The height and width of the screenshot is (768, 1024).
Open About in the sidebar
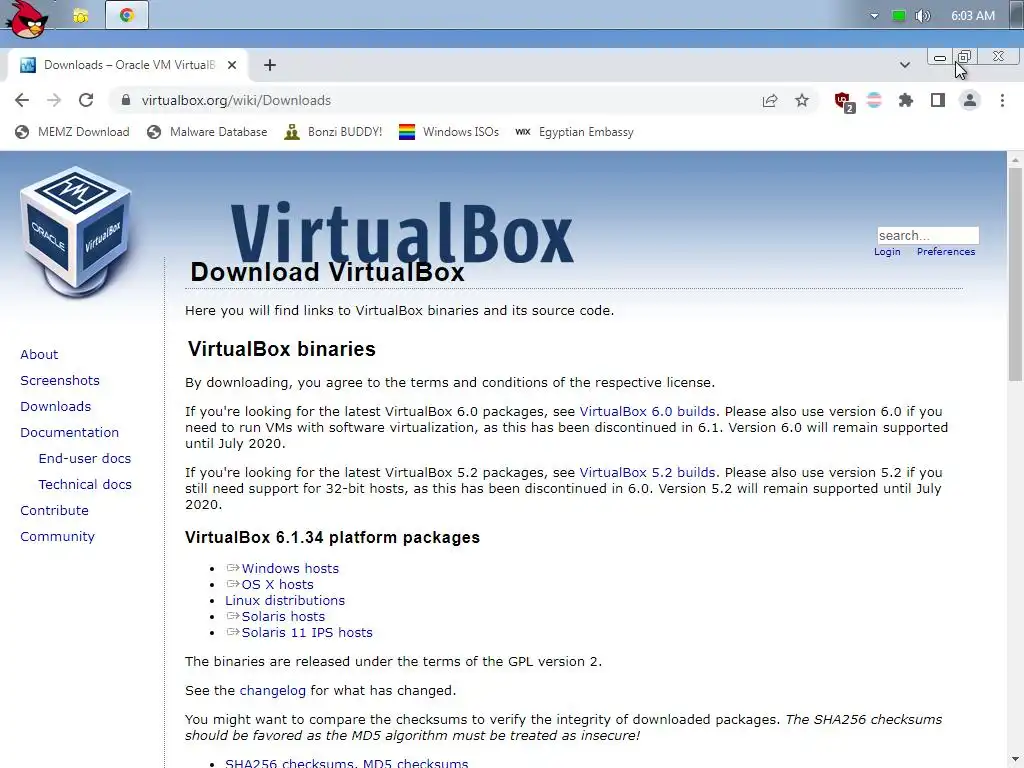[x=39, y=354]
